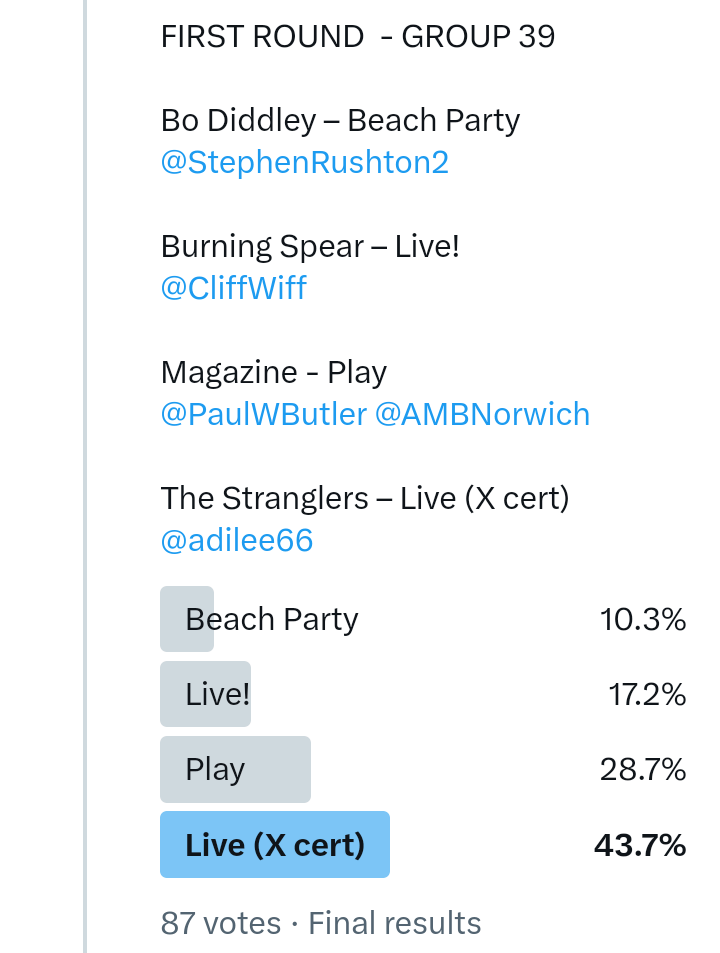This screenshot has width=720, height=953.
Task: Select the Play poll result bar
Action: click(236, 769)
